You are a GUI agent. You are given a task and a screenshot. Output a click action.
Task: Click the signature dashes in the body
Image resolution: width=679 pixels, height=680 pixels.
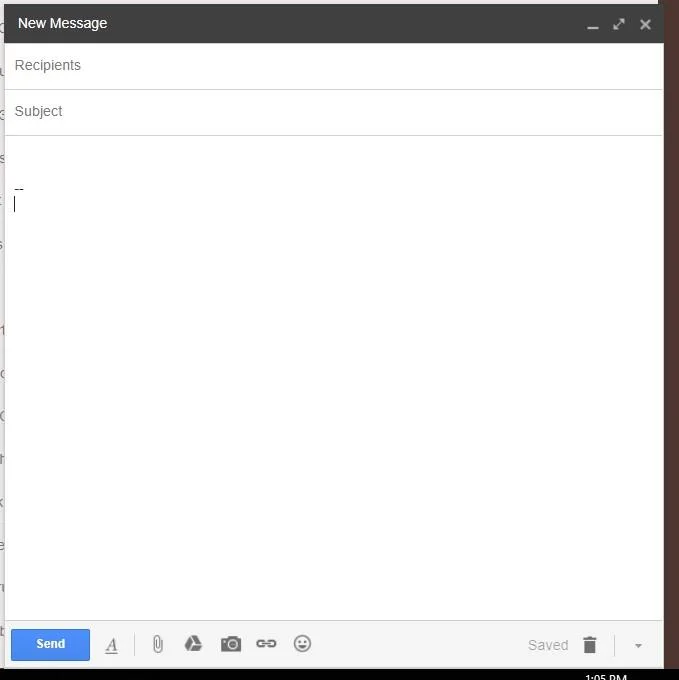point(19,188)
